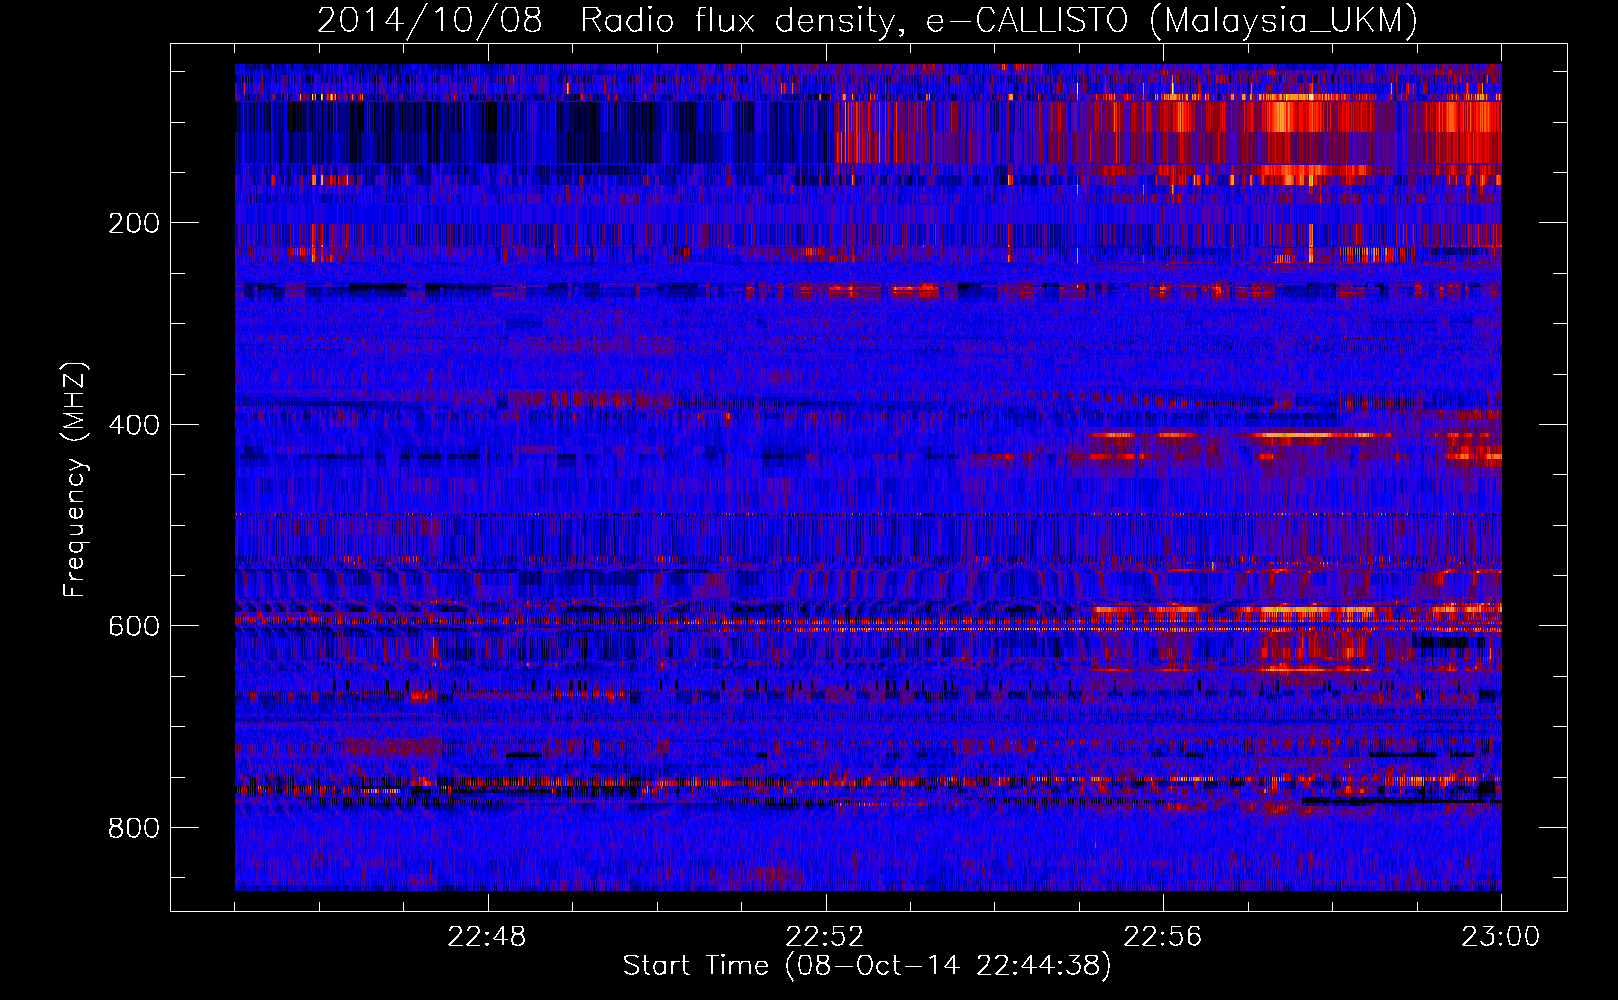This screenshot has height=1000, width=1618.
Task: Click the "200" frequency tick label
Action: coord(133,223)
